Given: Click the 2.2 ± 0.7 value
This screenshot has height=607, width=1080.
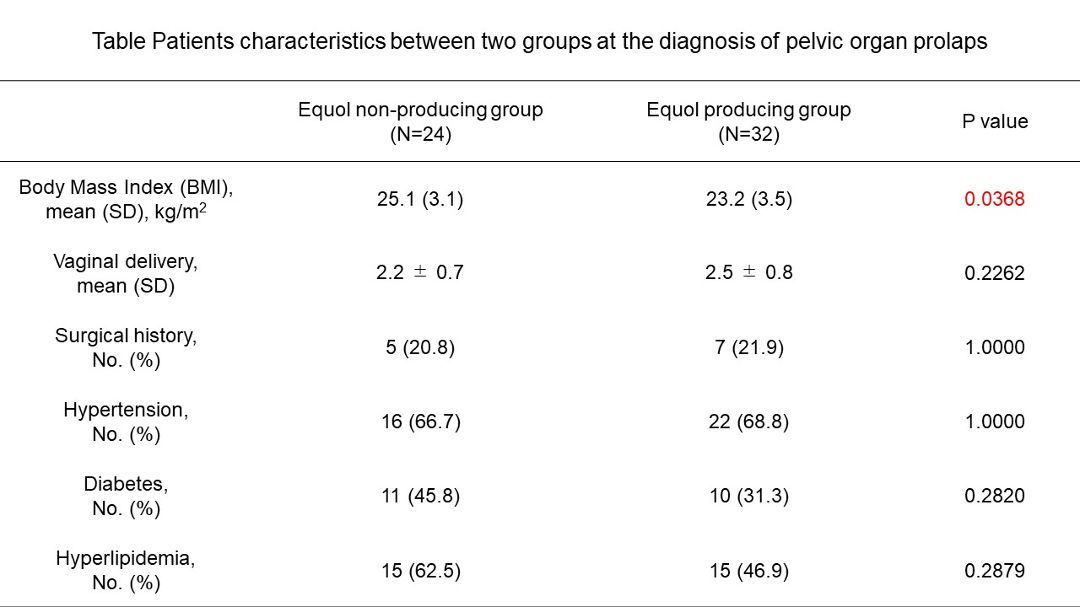Looking at the screenshot, I should (x=420, y=273).
